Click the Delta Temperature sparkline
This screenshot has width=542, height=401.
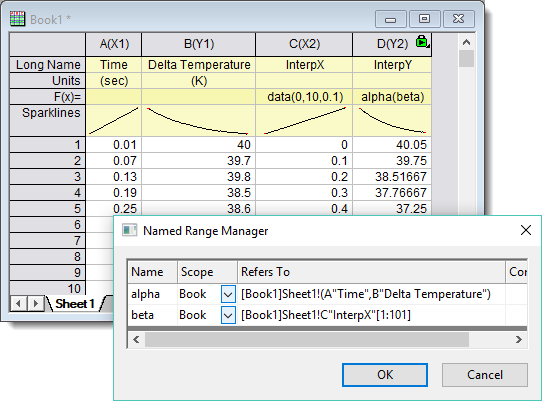point(199,120)
